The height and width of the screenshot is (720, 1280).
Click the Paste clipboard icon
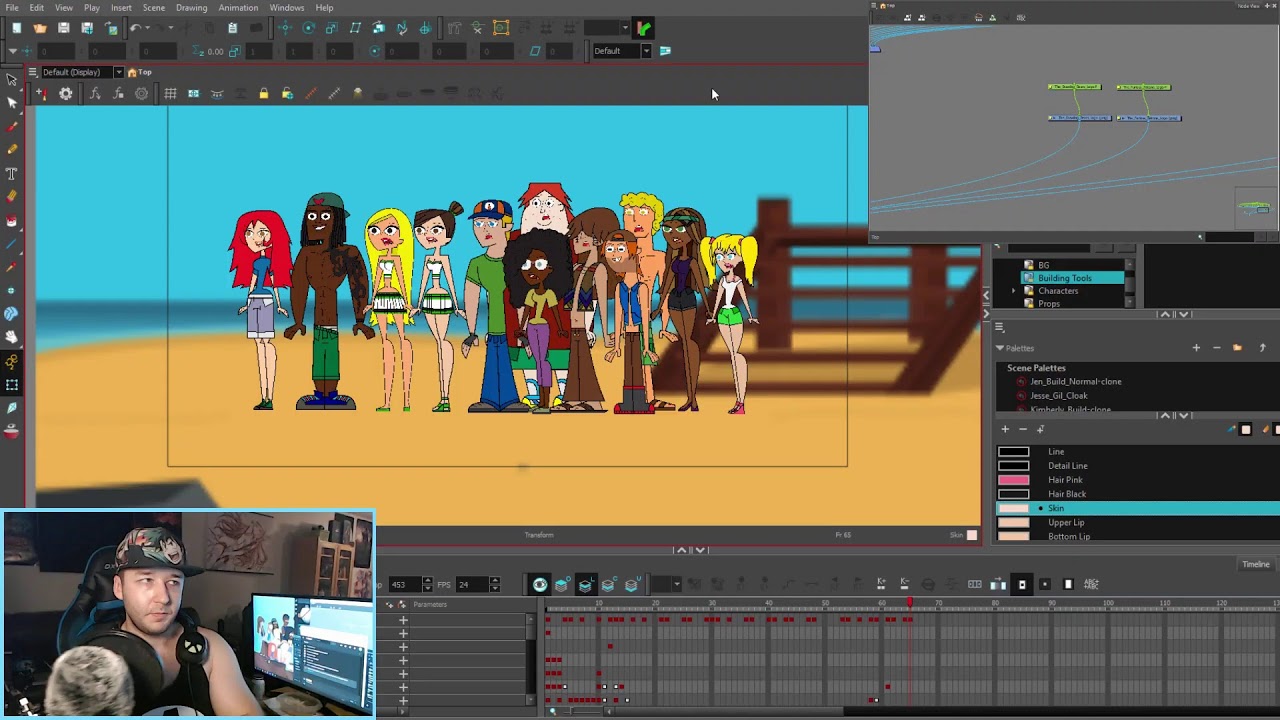[232, 28]
